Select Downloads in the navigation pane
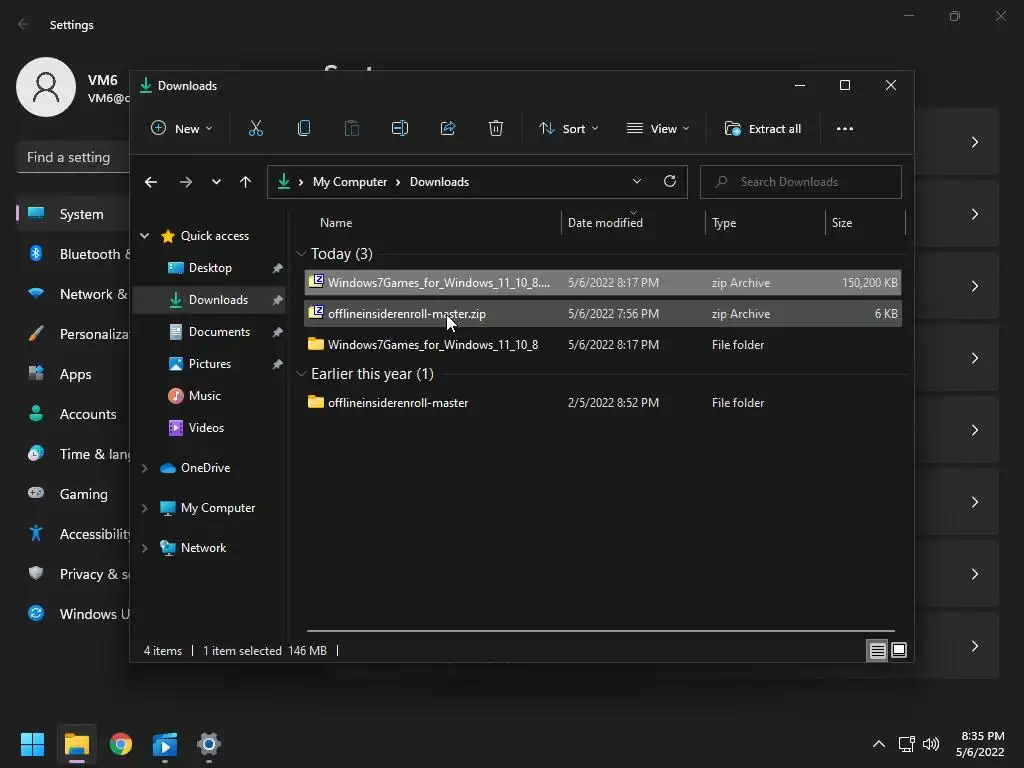Viewport: 1024px width, 768px height. [209, 300]
